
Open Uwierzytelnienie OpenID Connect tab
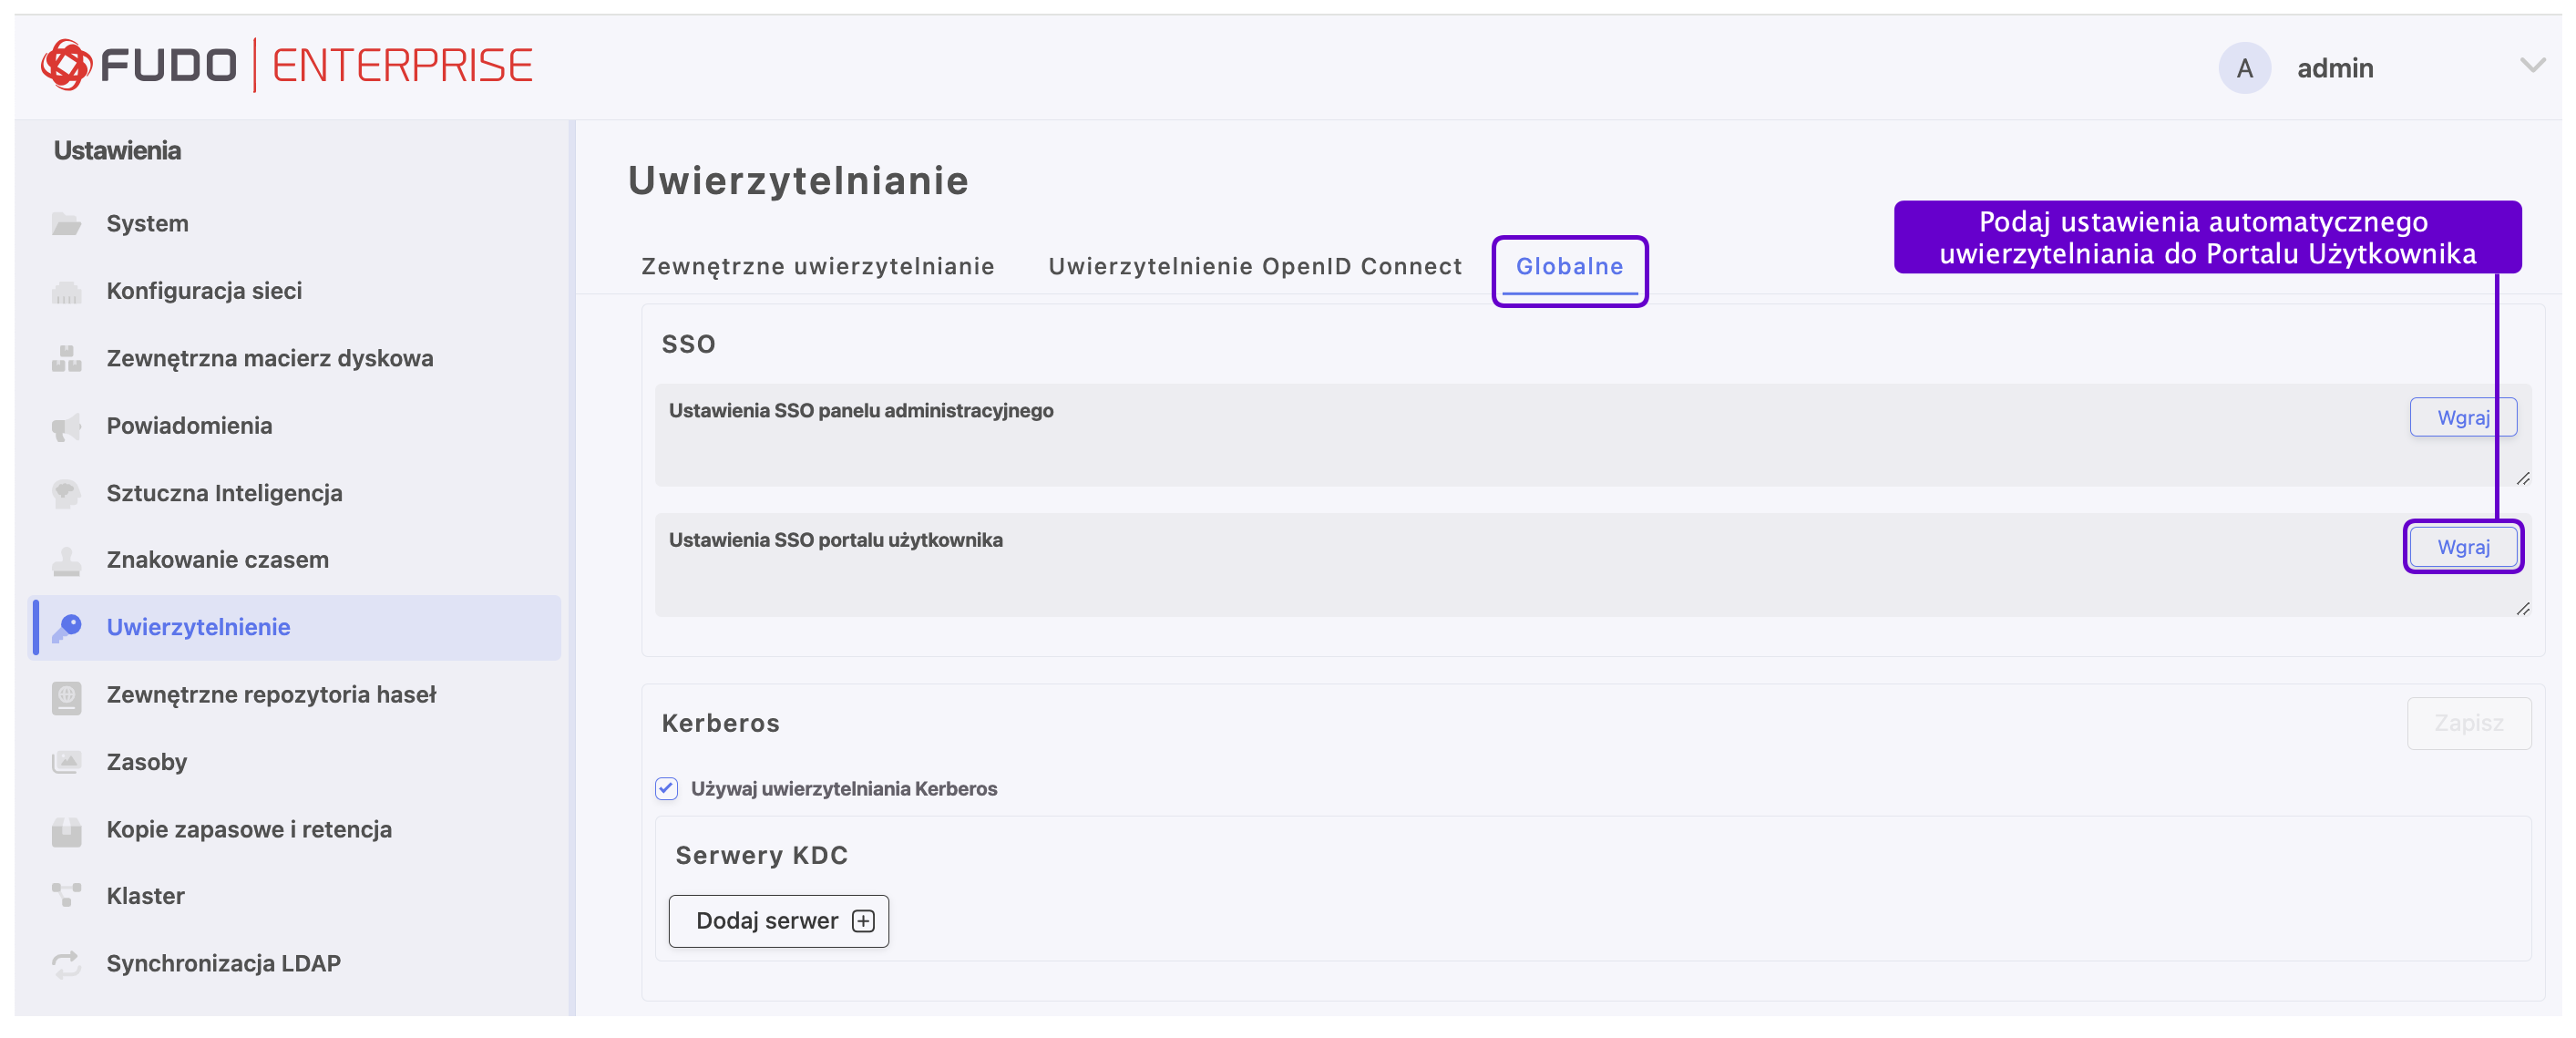coord(1254,266)
